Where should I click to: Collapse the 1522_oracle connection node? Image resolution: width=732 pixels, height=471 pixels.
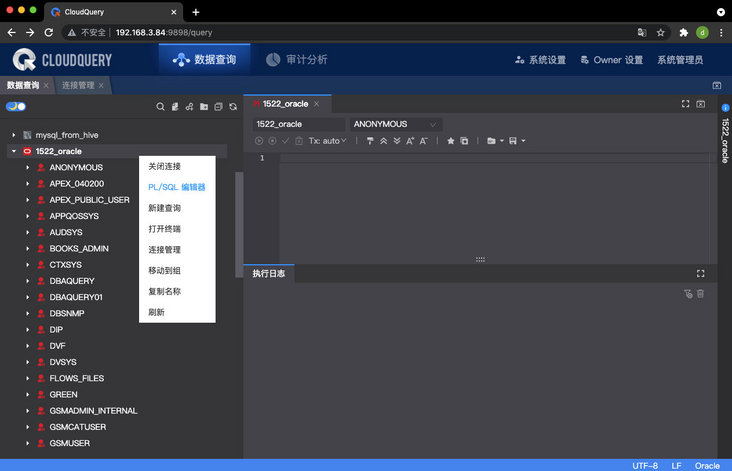click(x=14, y=151)
